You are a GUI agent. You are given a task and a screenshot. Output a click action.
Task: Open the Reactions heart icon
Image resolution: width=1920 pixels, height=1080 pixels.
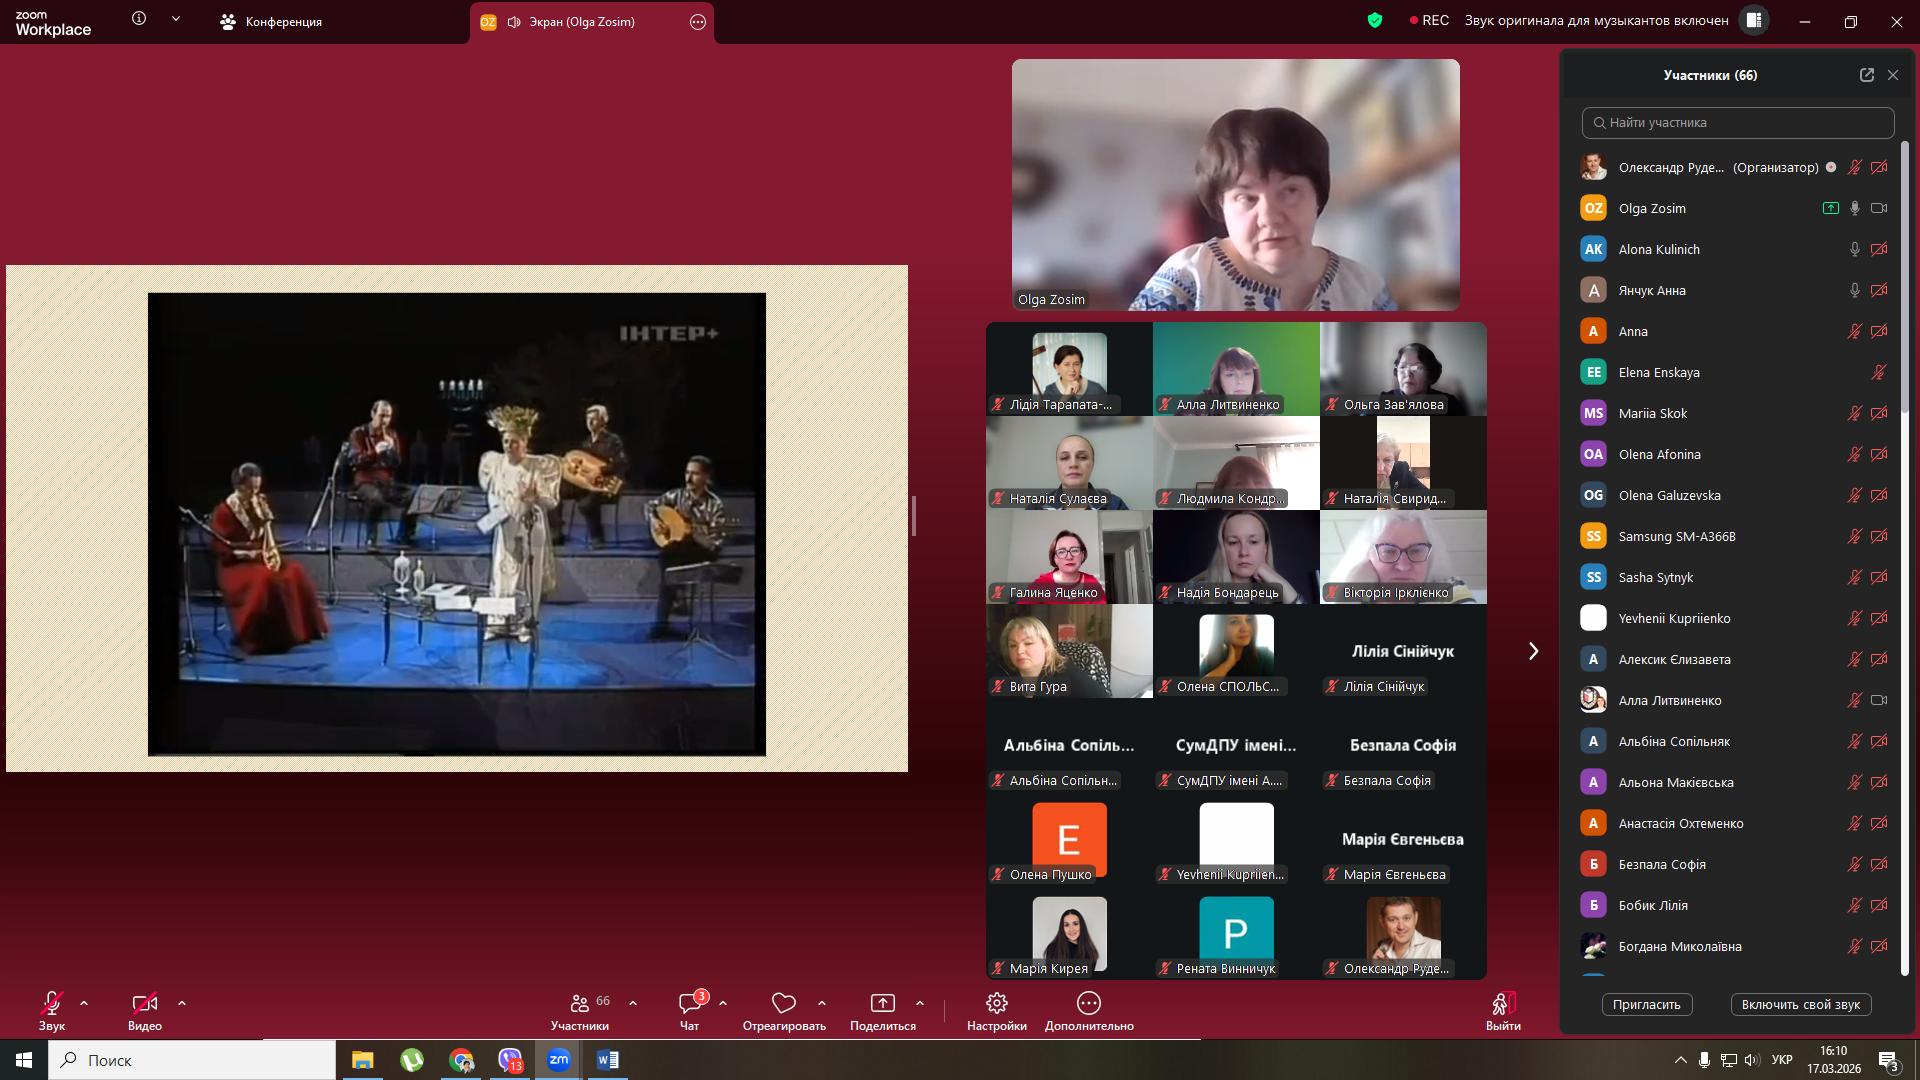(784, 1003)
